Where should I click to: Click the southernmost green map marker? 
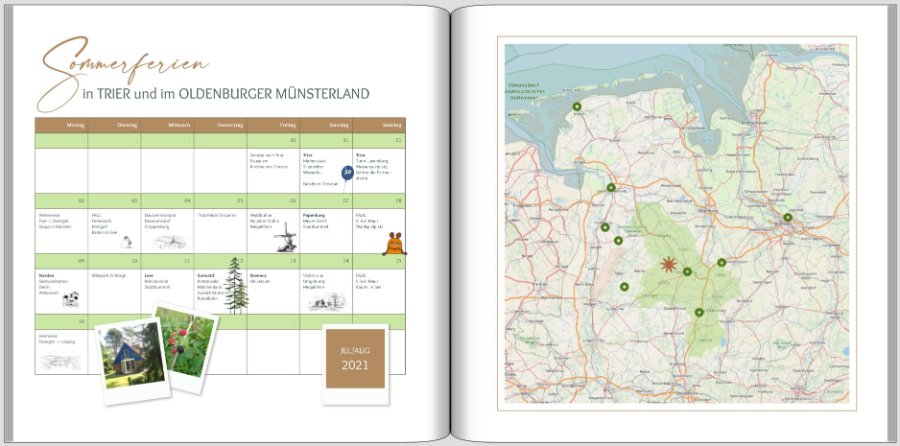[699, 312]
